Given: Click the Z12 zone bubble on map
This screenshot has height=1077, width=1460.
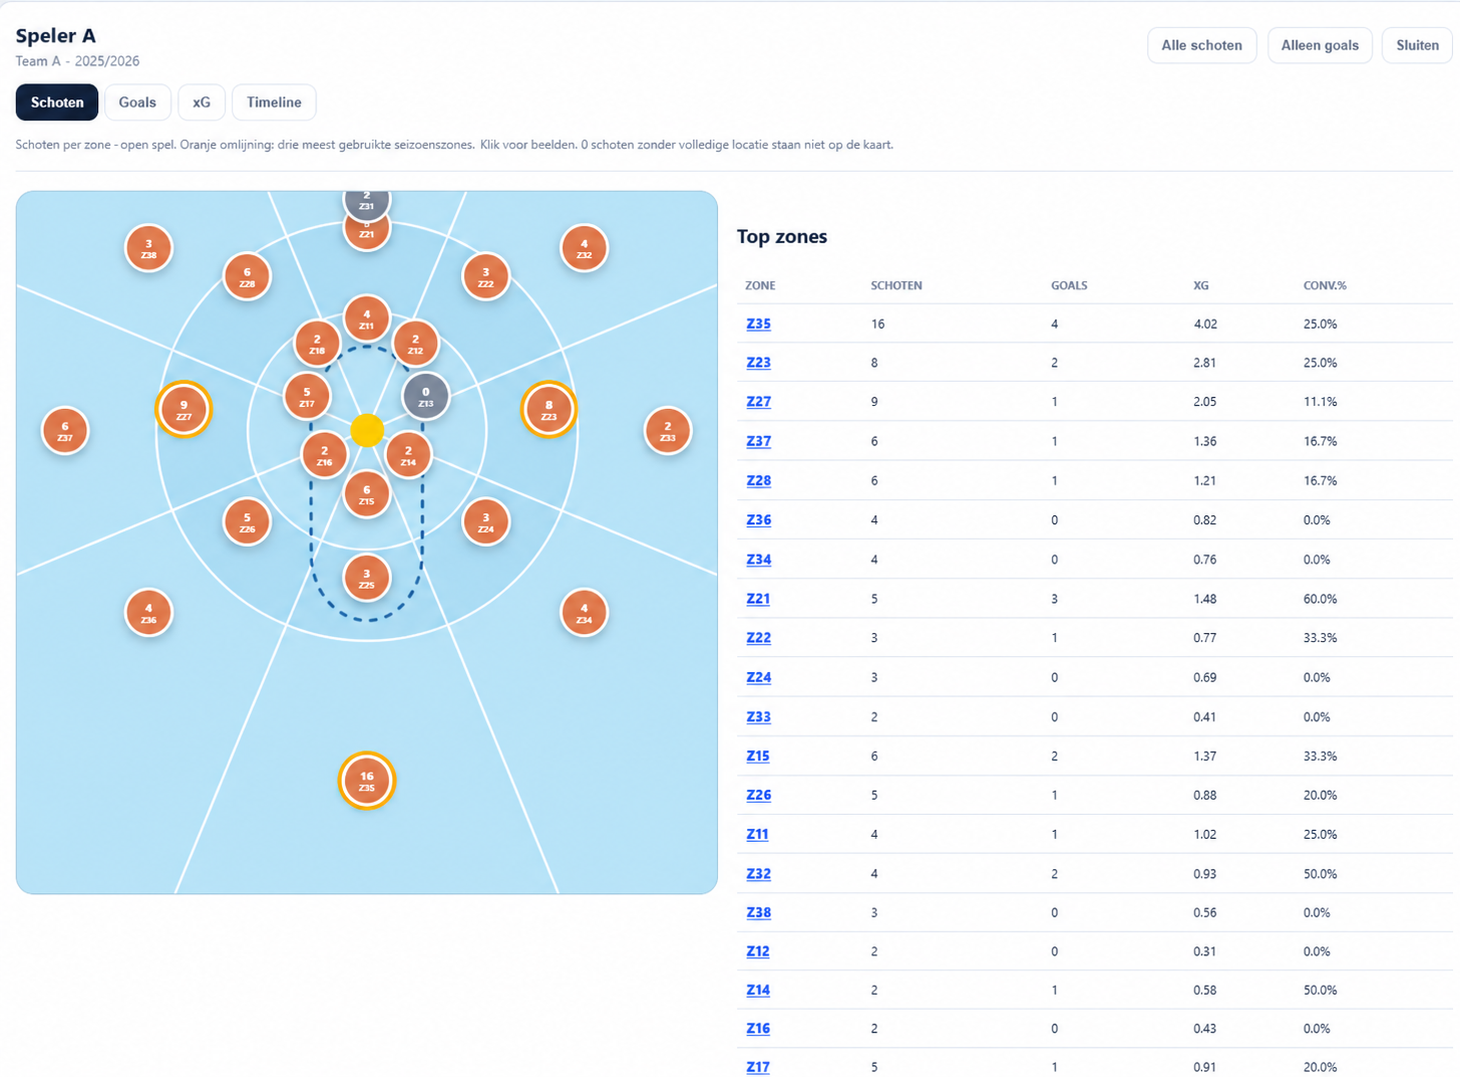Looking at the screenshot, I should (416, 344).
